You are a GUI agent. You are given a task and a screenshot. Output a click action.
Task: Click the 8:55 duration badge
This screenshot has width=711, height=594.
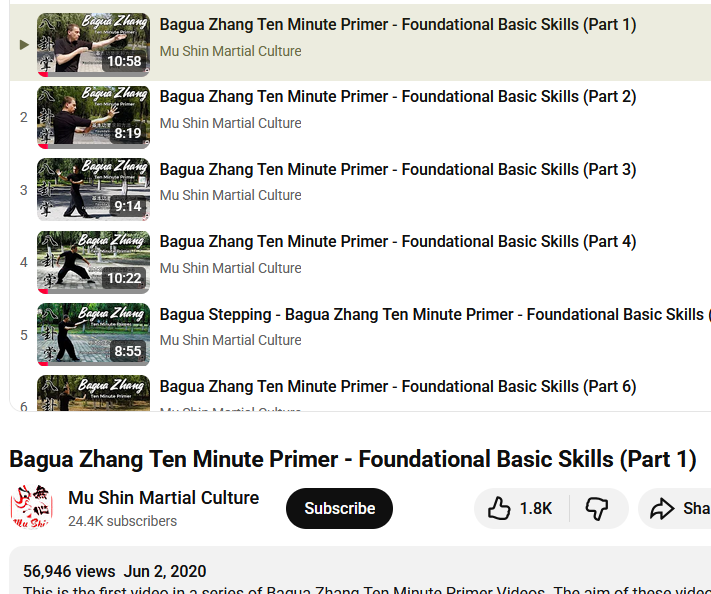click(128, 351)
